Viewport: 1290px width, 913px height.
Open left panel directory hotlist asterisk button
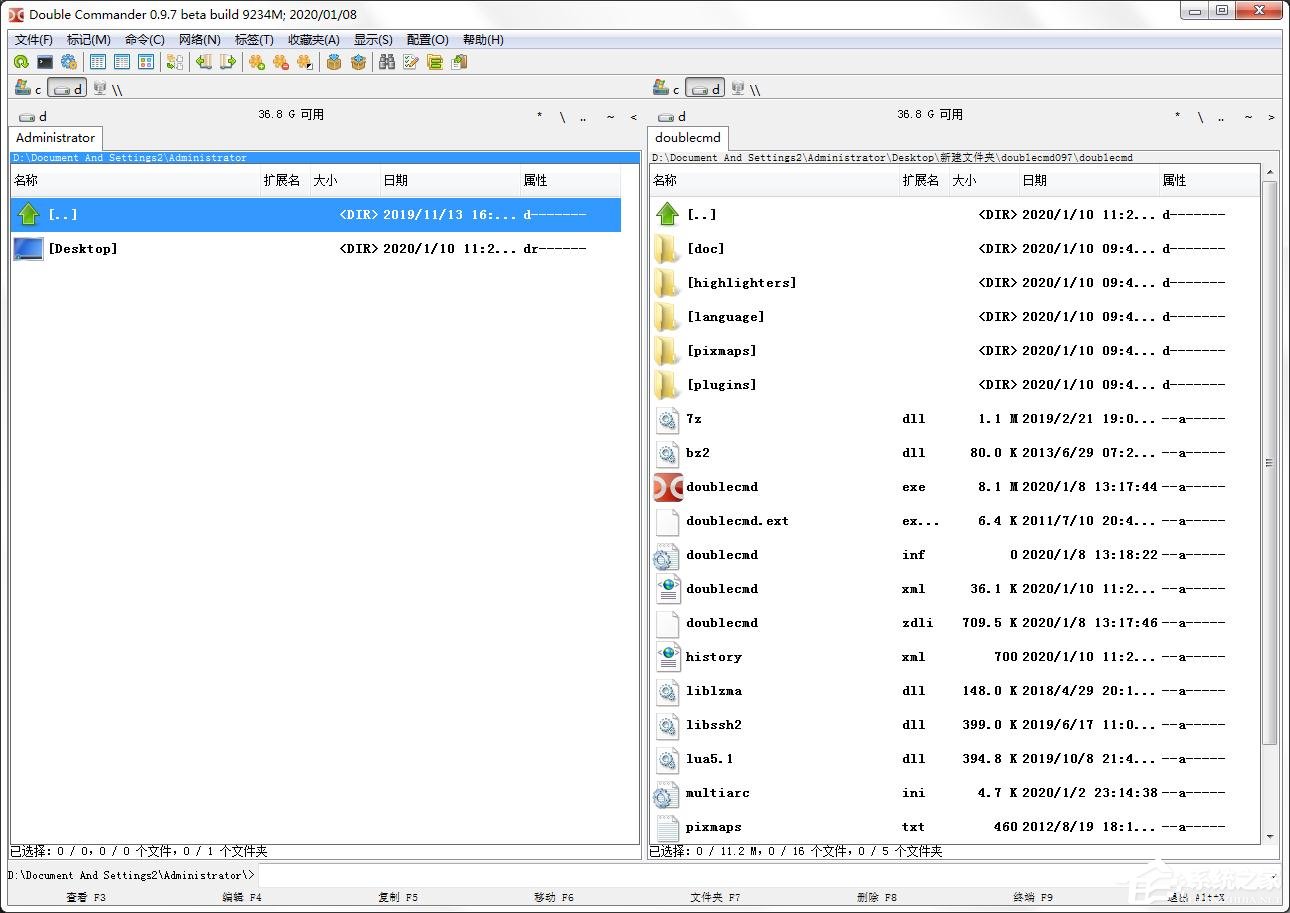point(539,117)
